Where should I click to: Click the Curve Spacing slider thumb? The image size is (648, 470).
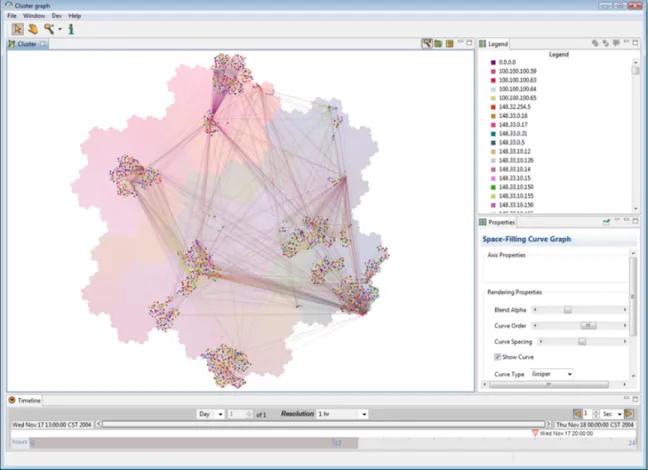coord(582,341)
